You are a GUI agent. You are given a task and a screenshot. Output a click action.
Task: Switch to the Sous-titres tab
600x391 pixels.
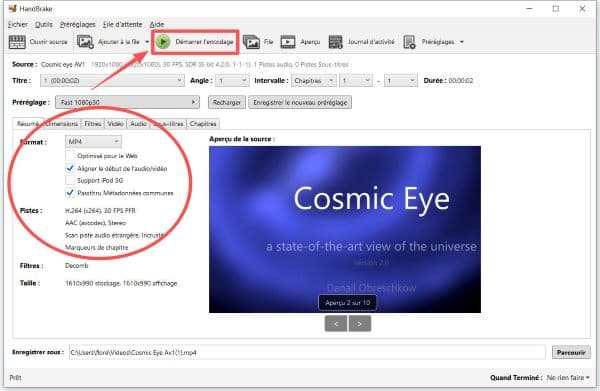(x=168, y=124)
